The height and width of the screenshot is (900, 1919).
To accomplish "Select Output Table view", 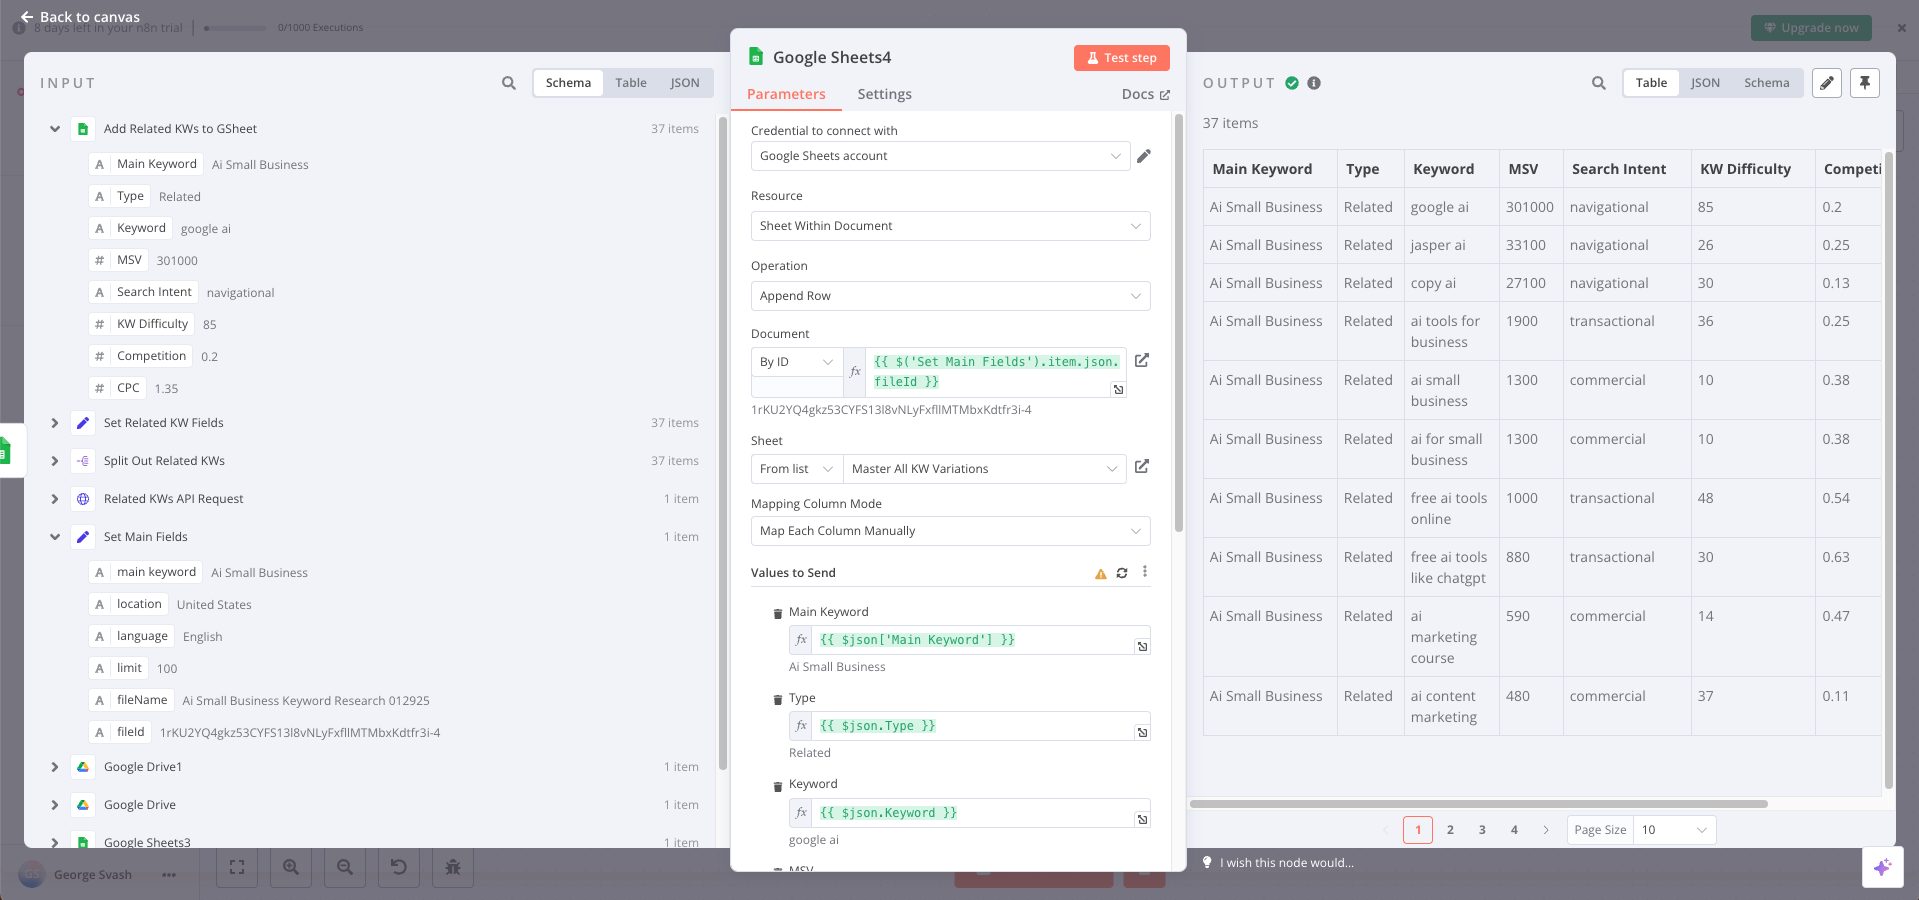I will 1651,83.
